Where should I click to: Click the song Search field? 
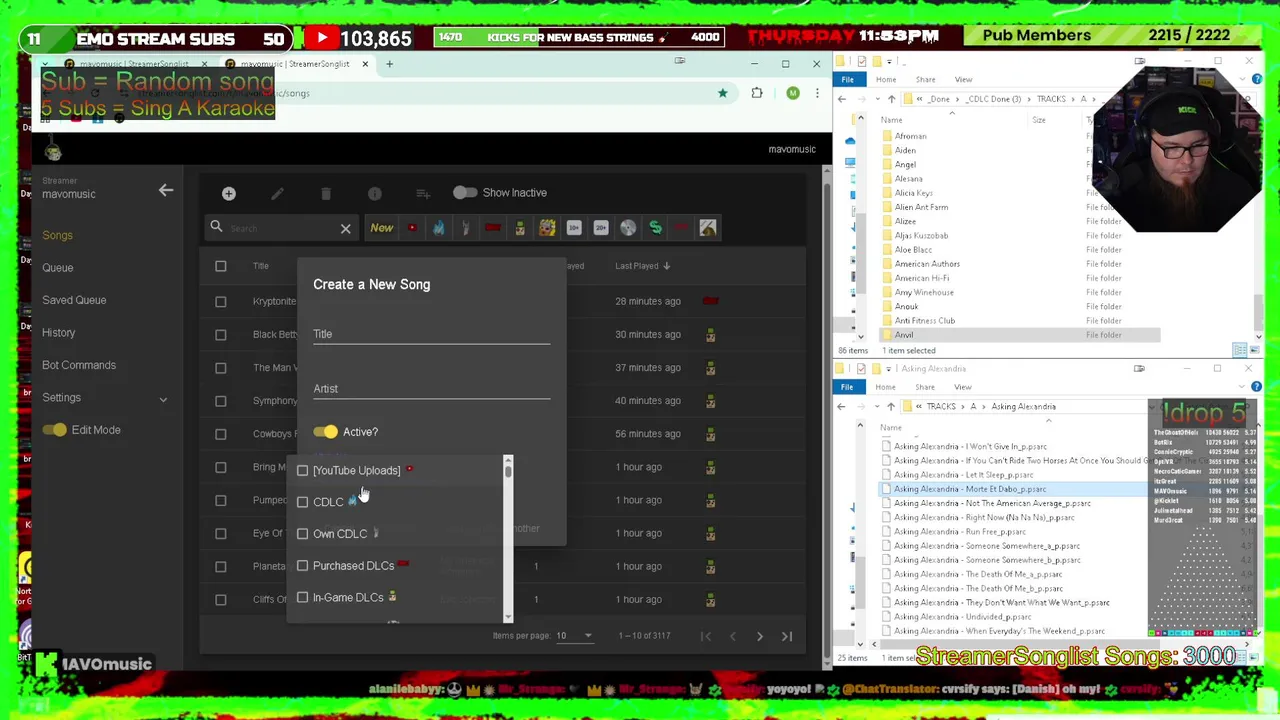(283, 228)
